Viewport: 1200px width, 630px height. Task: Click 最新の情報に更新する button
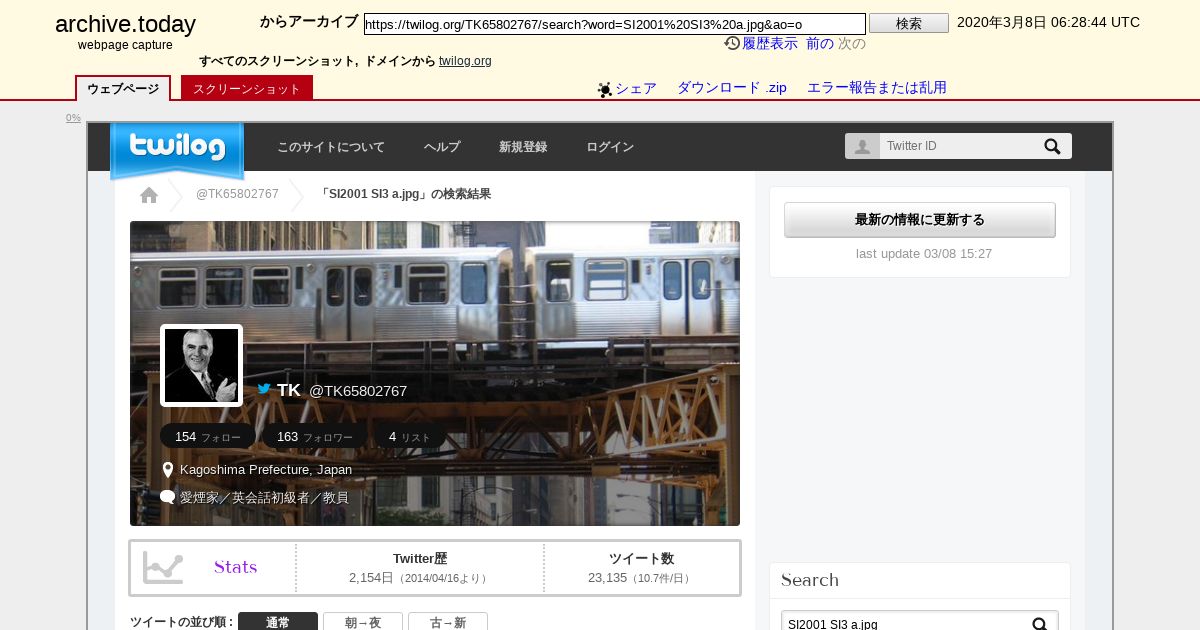(920, 220)
